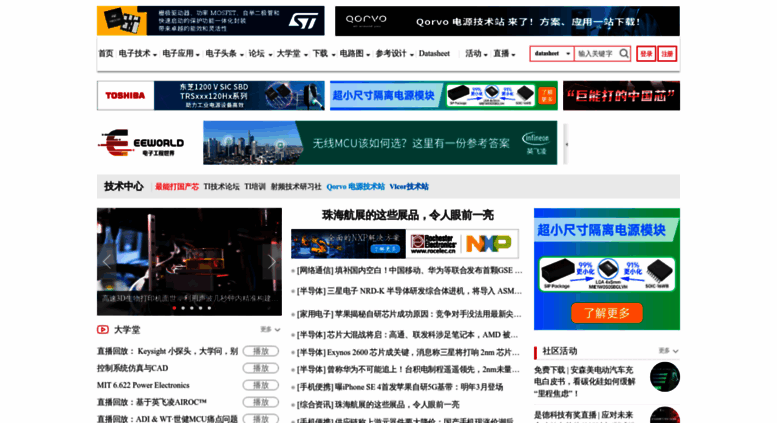Open Vicor技术站 link

pos(409,187)
